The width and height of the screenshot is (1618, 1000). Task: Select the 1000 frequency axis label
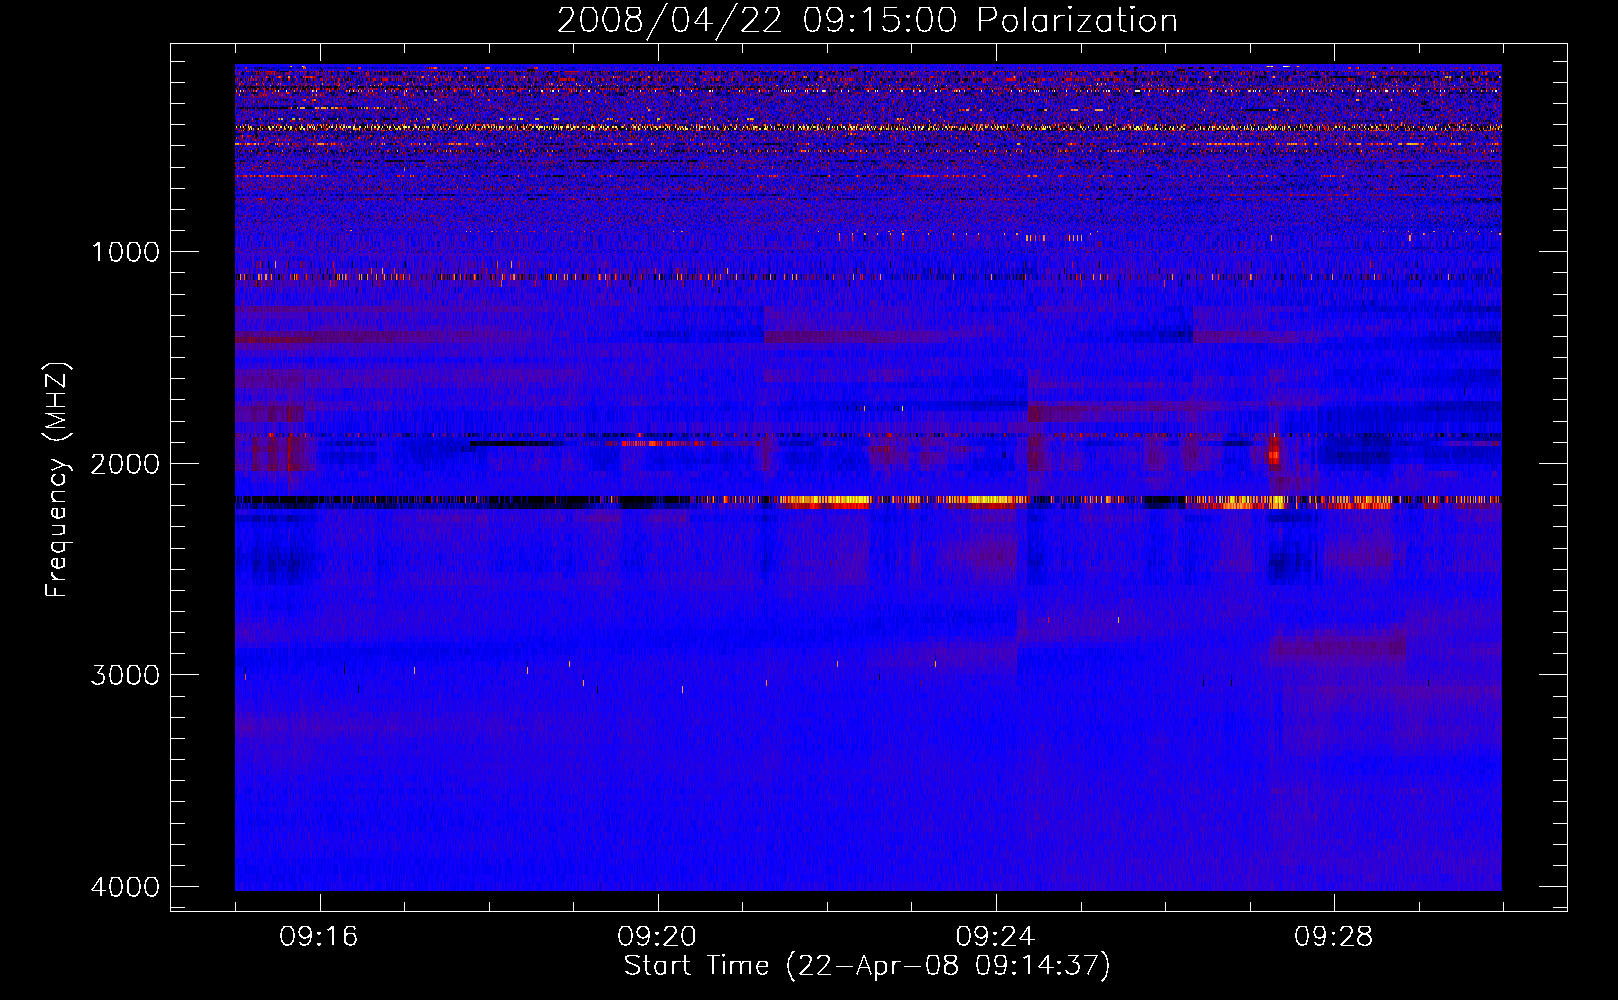pos(125,252)
